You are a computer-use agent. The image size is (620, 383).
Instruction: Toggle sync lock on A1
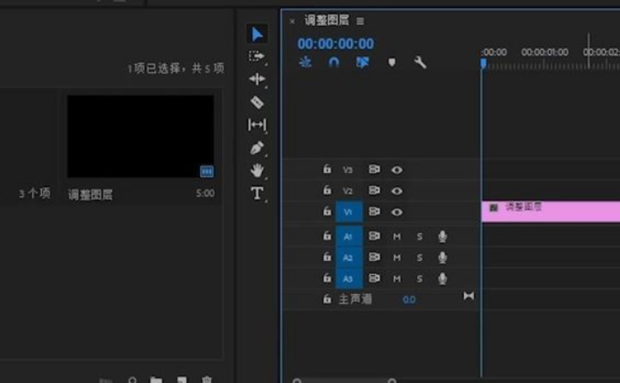[x=374, y=236]
